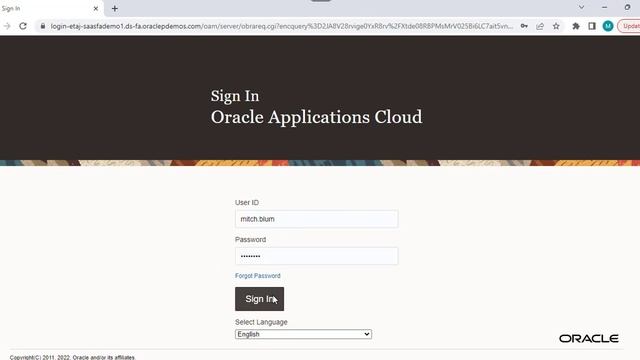Toggle the browser side panel icon
Screen dimensions: 640x360
(x=592, y=26)
